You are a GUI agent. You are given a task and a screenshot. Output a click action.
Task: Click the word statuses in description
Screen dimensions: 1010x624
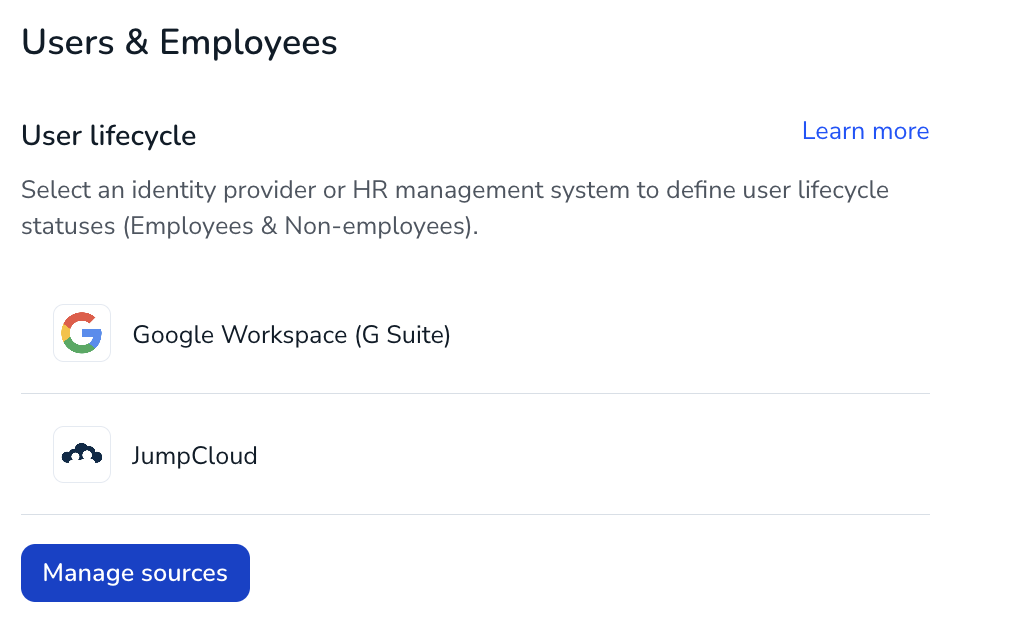[68, 226]
